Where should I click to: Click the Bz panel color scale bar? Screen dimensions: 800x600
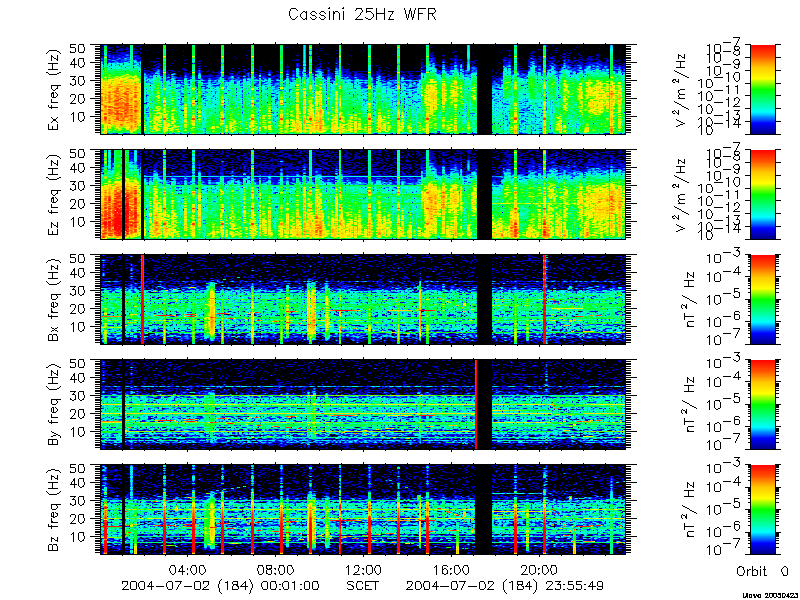pyautogui.click(x=763, y=510)
